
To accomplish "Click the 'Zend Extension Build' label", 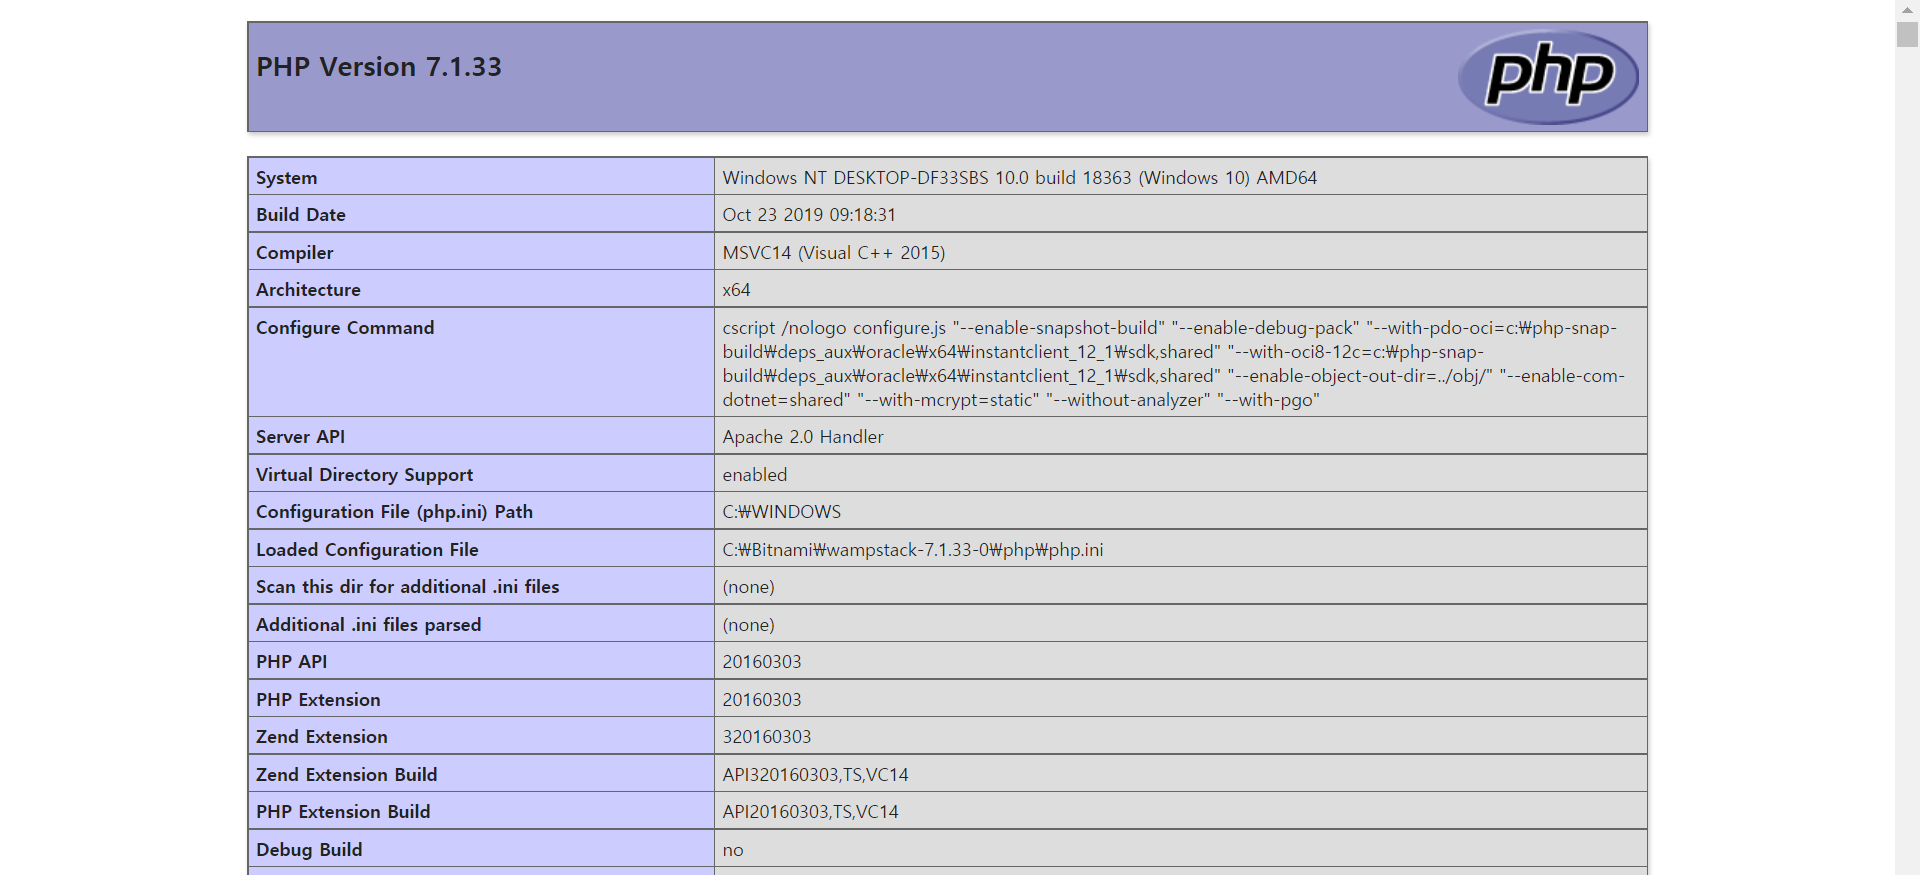I will [346, 774].
